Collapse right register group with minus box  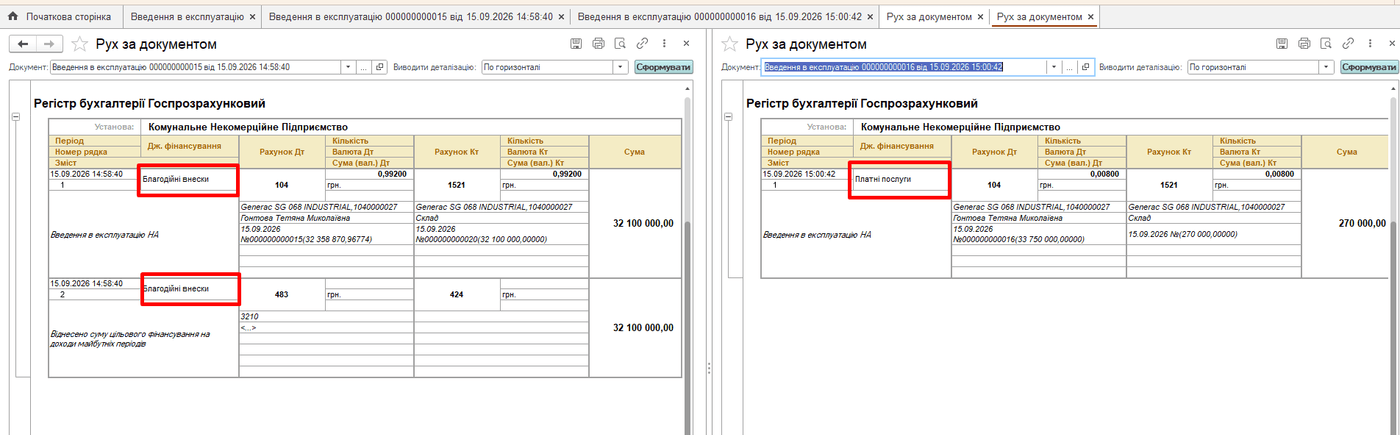point(728,118)
